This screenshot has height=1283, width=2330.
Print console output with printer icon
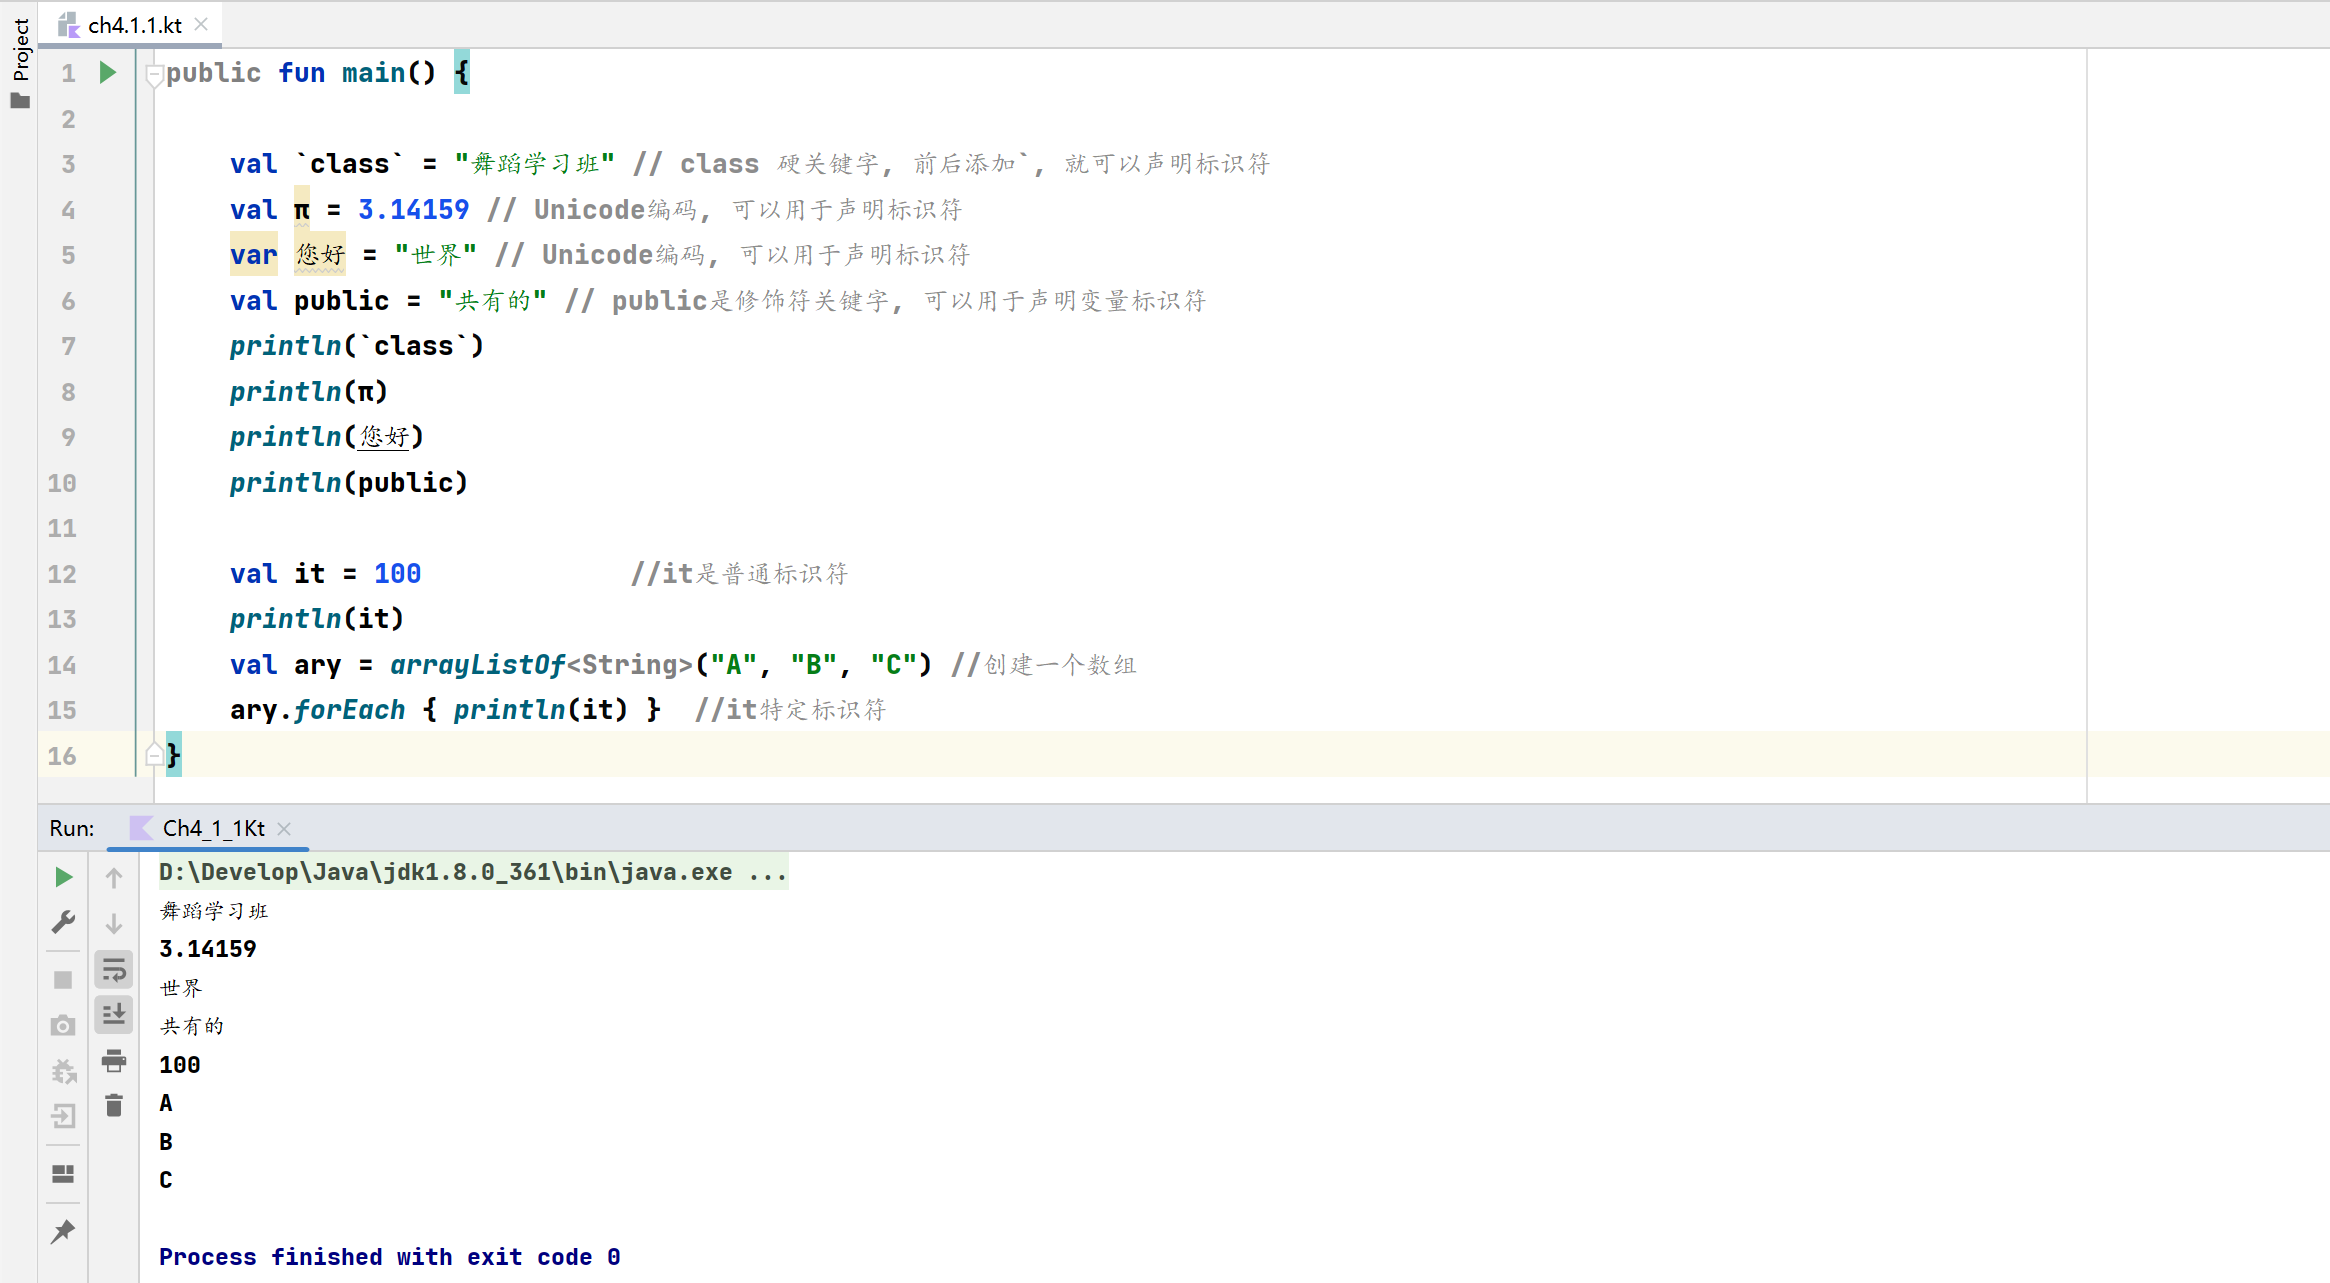point(114,1060)
